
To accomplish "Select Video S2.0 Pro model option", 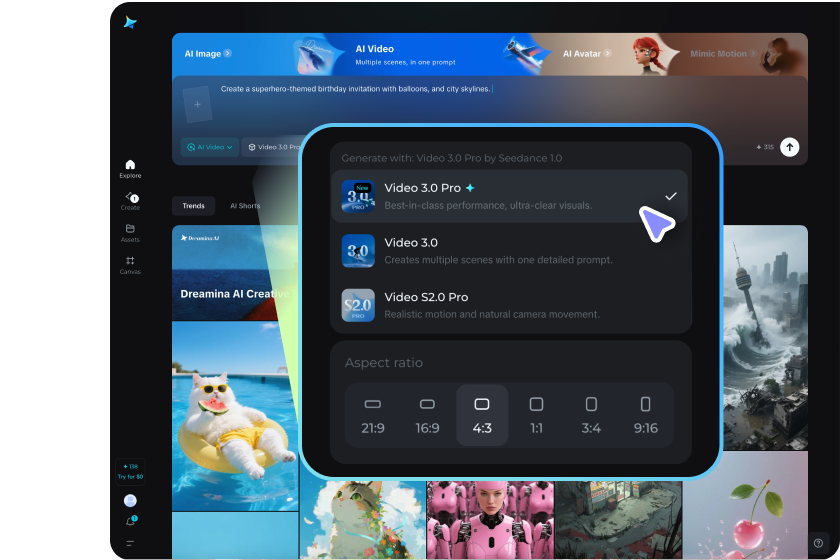I will pyautogui.click(x=509, y=305).
